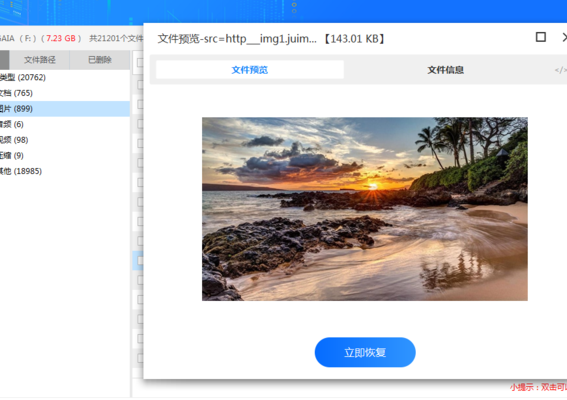Click the red 小提示 hint text

(x=538, y=387)
